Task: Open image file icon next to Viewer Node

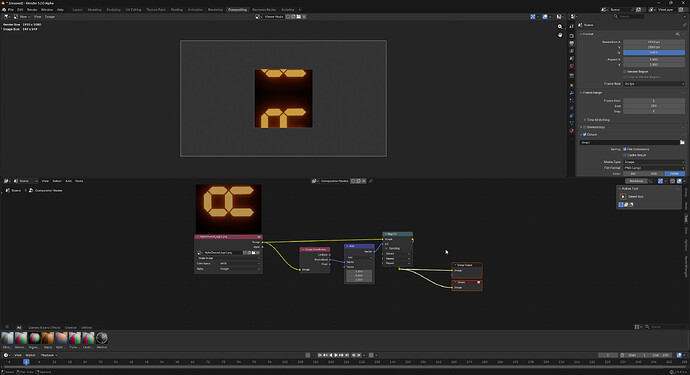Action: pyautogui.click(x=298, y=17)
